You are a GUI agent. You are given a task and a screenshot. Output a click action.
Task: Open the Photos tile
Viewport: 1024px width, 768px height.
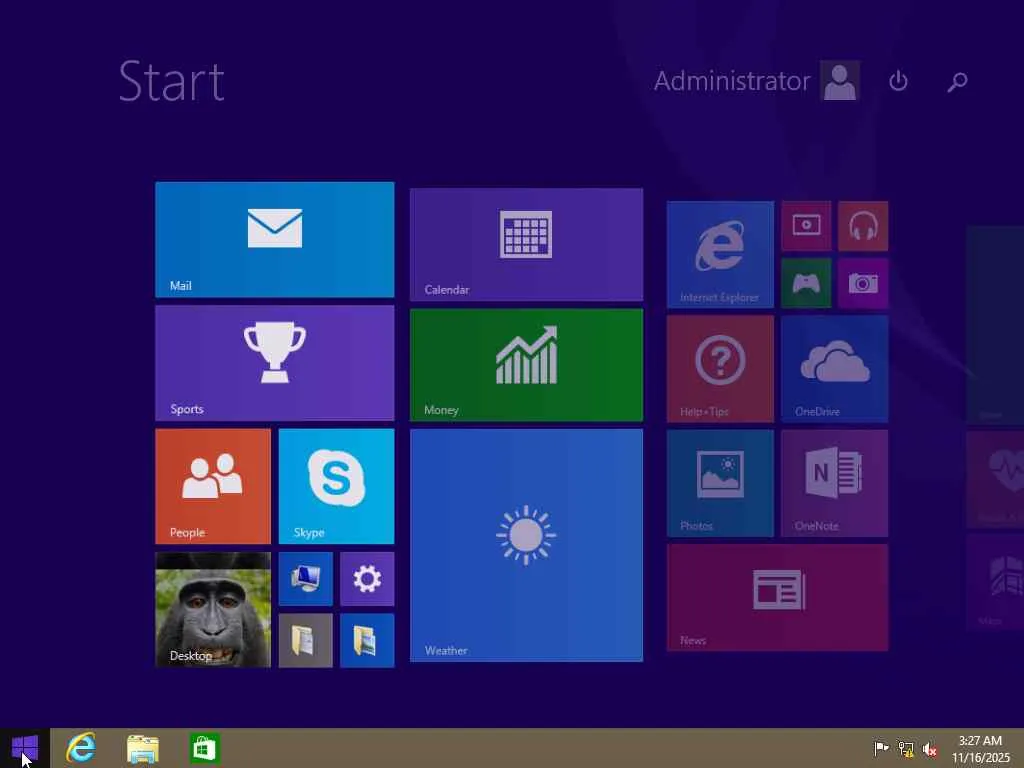coord(720,483)
